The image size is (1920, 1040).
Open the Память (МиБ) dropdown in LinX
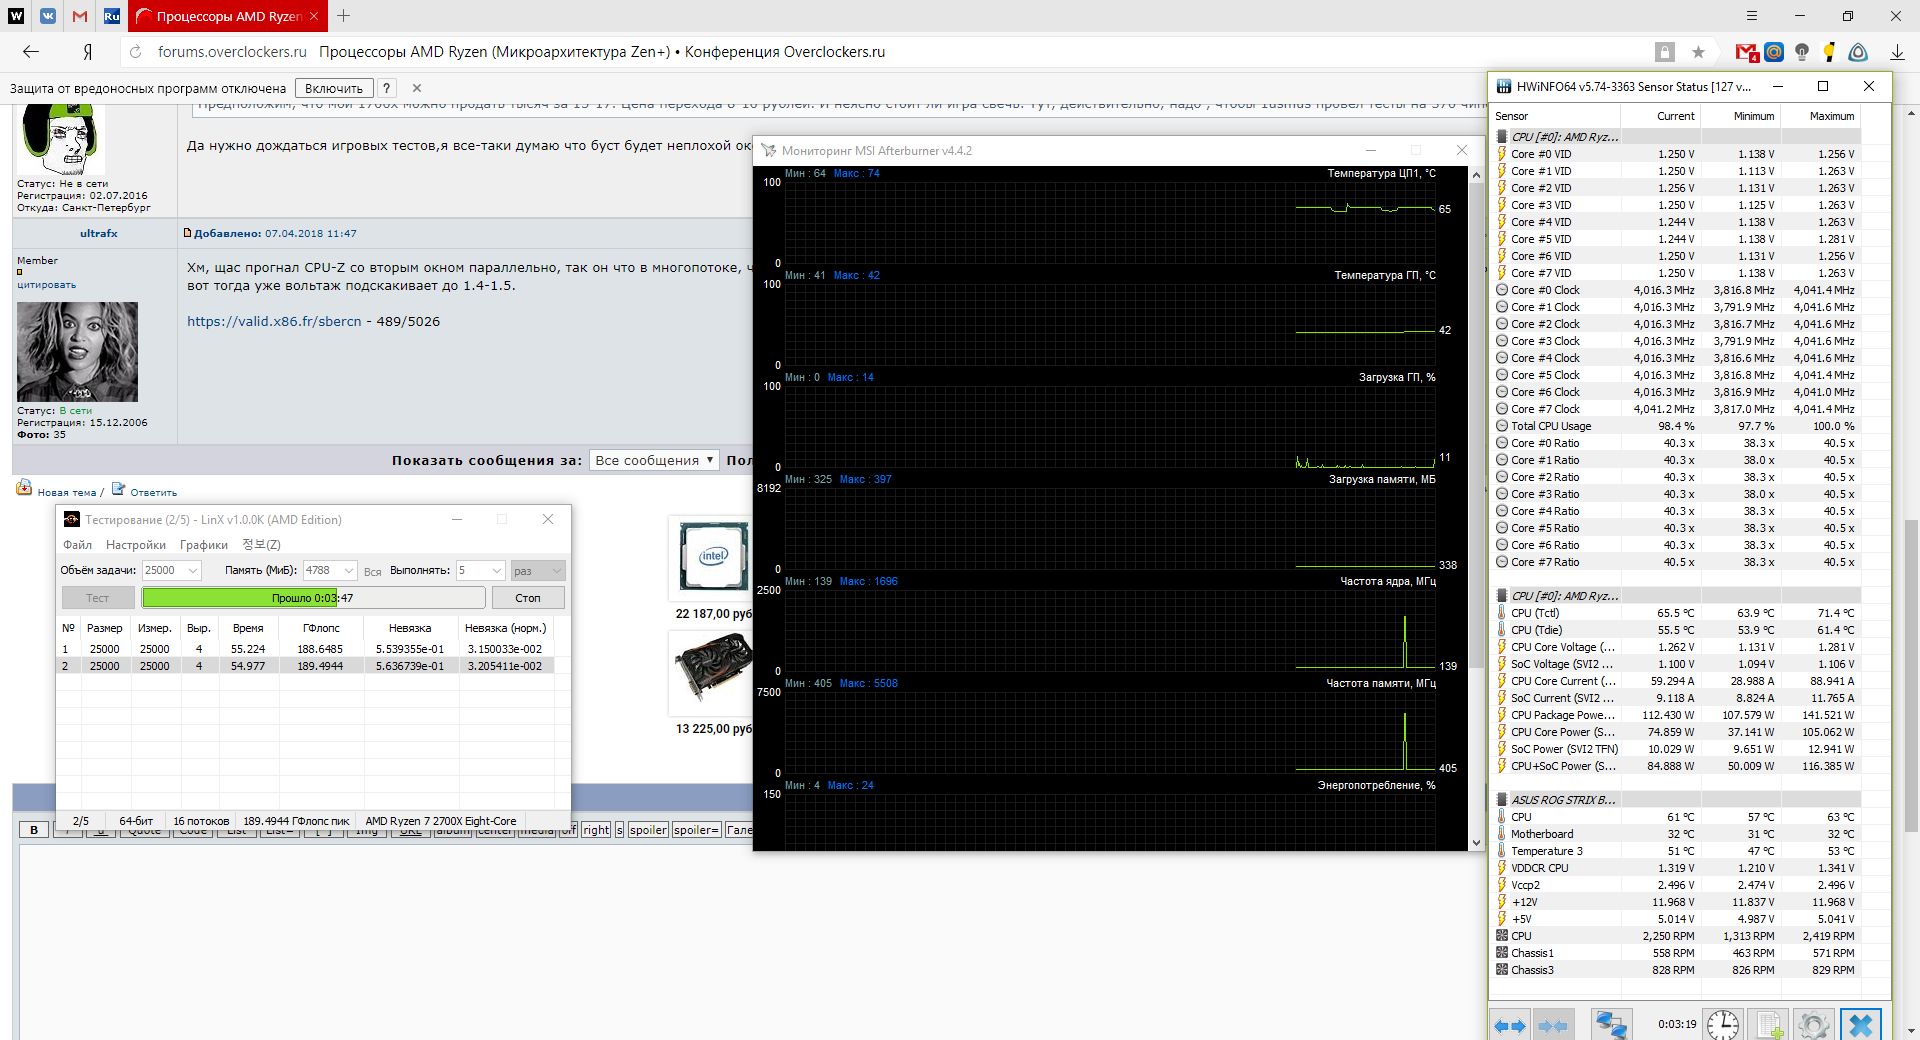tap(349, 570)
